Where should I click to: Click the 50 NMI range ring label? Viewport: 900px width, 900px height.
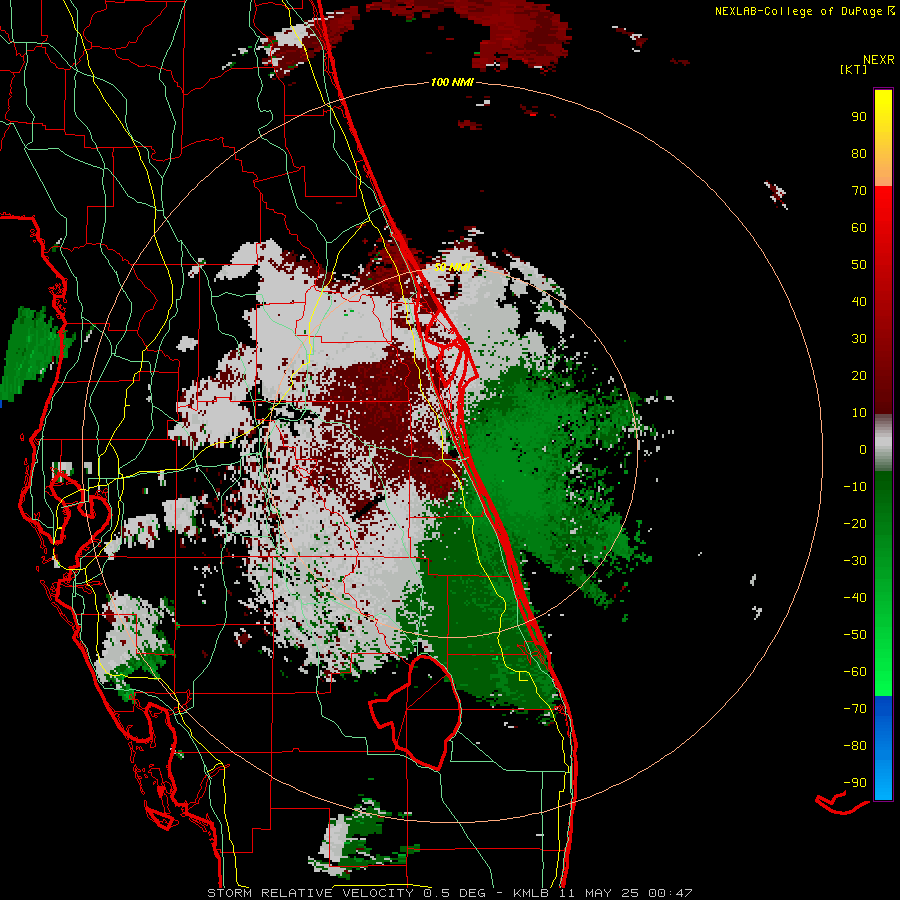pos(452,267)
